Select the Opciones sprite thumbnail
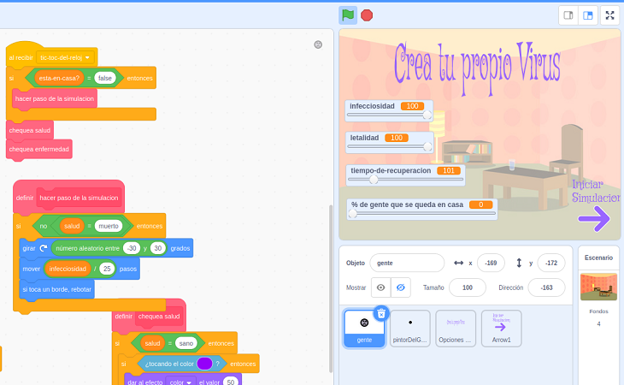624x385 pixels. (455, 328)
